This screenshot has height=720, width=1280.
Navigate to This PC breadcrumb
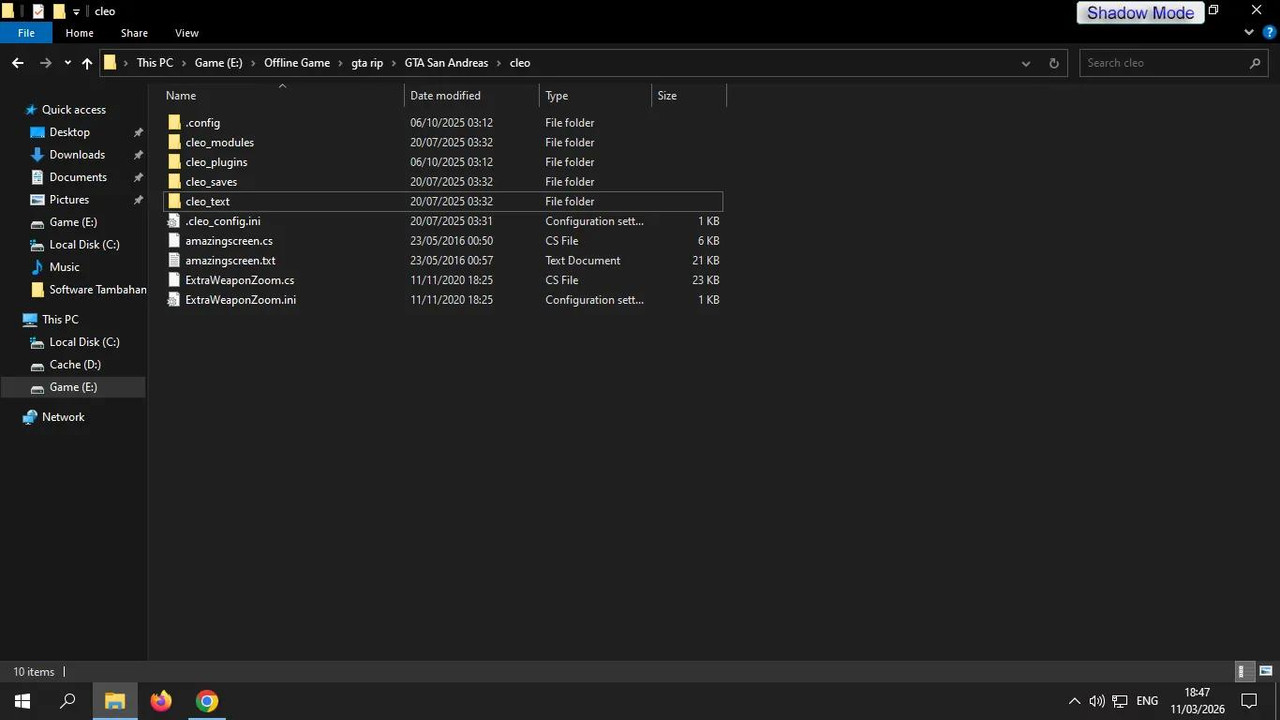(155, 63)
